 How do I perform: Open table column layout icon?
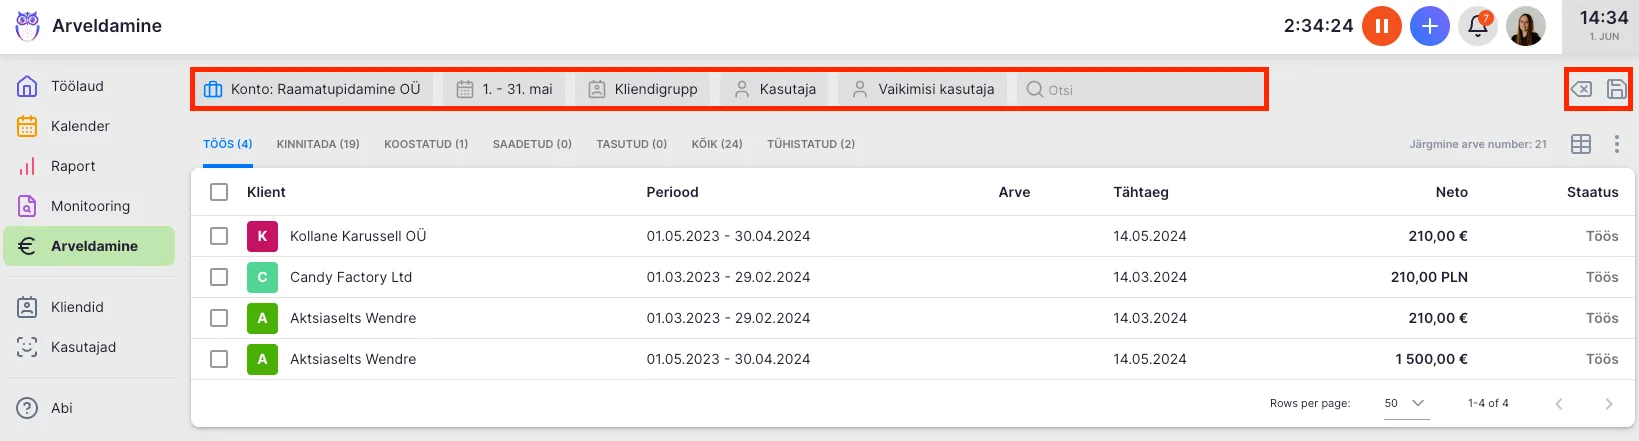(x=1580, y=144)
